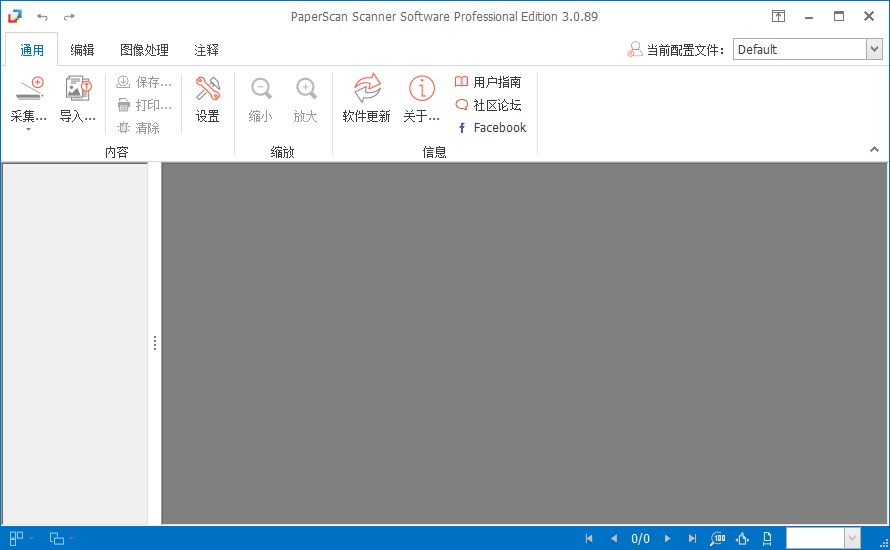890x550 pixels.
Task: Open the 采集 dropdown arrow below the label
Action: tap(28, 129)
